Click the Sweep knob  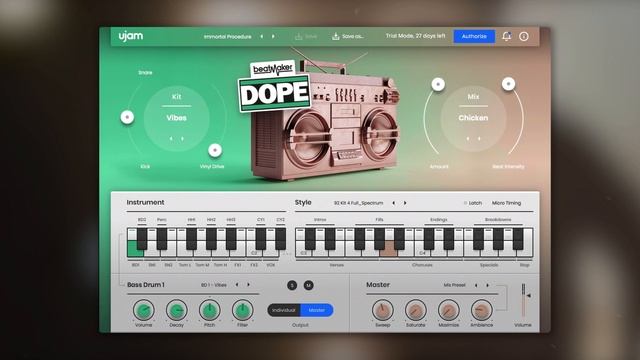(383, 311)
